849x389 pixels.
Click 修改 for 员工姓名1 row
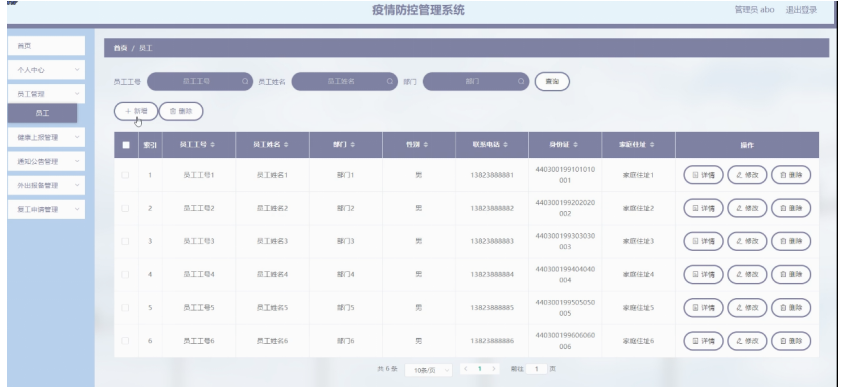tap(747, 175)
